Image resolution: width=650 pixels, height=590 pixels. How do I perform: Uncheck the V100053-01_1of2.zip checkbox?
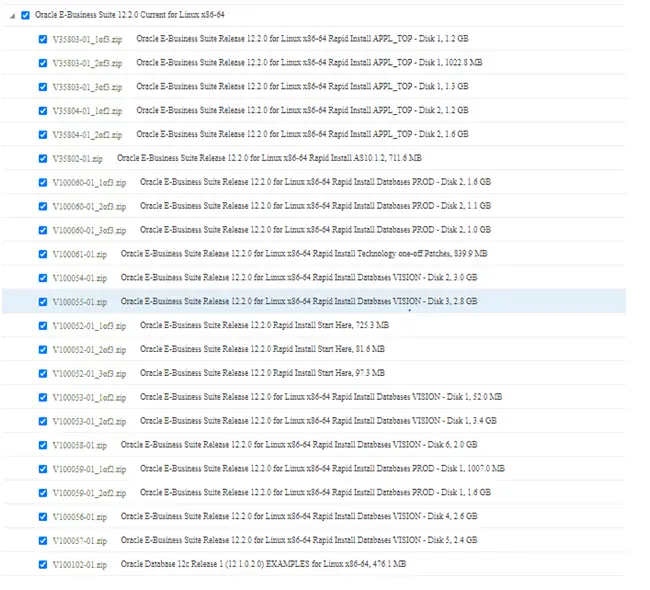pos(43,397)
